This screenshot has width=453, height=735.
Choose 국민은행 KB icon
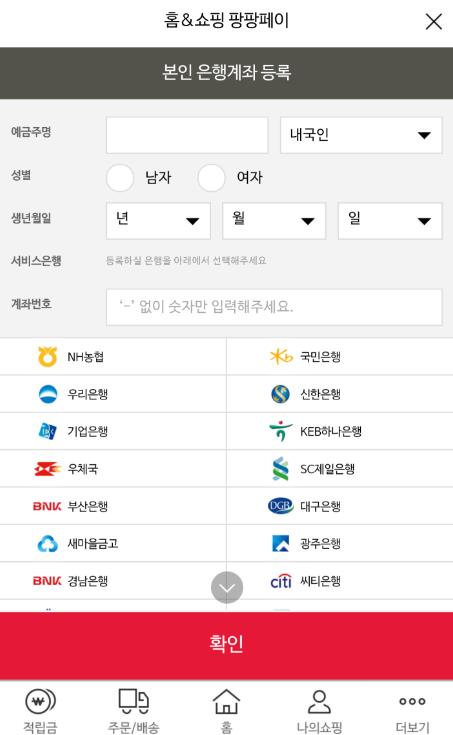point(281,357)
